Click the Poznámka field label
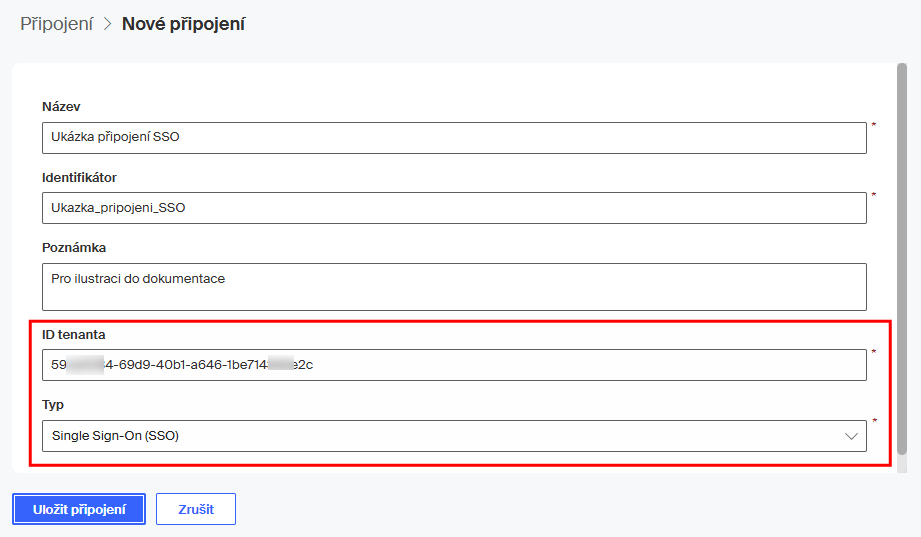This screenshot has height=537, width=921. [x=74, y=248]
